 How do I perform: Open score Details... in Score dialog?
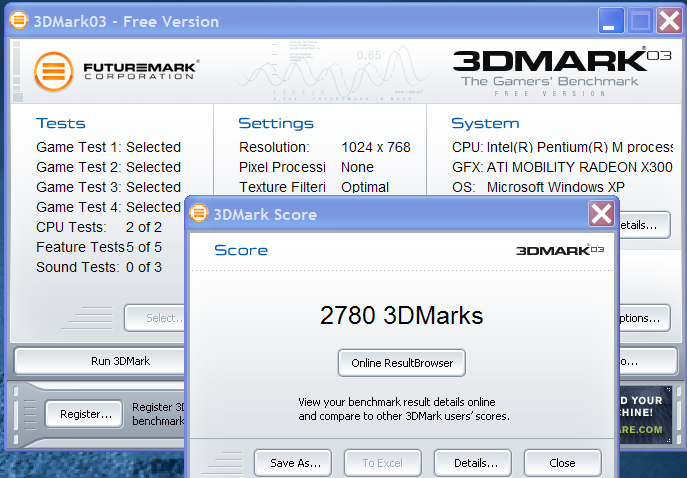point(473,463)
